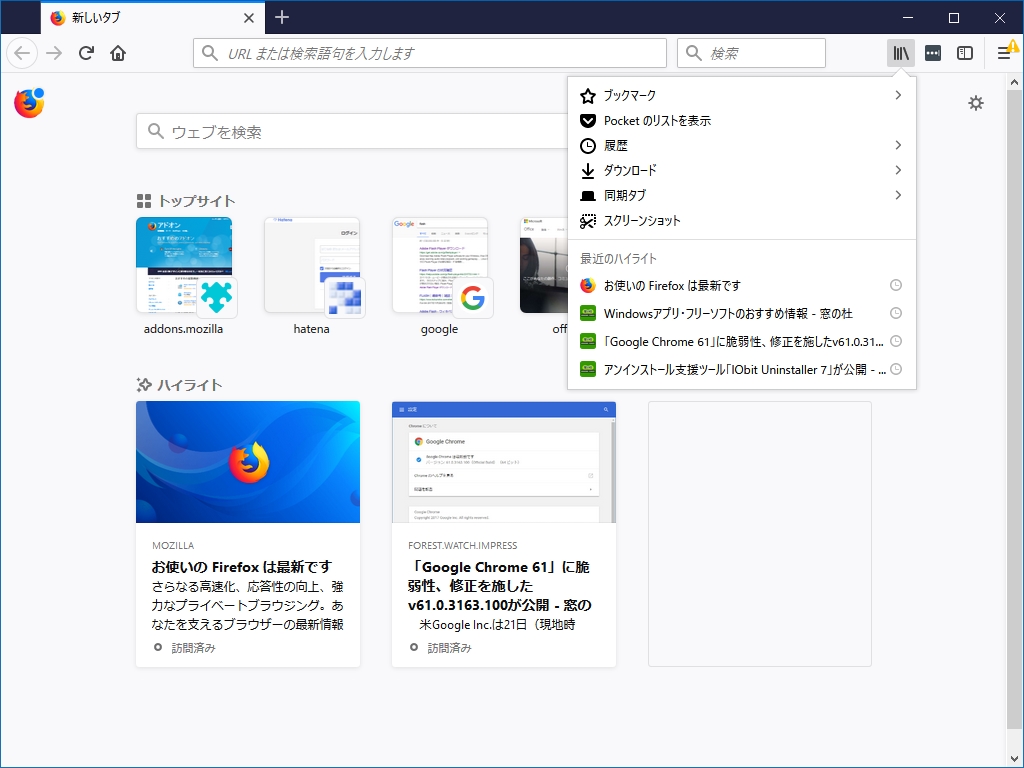Viewport: 1024px width, 768px height.
Task: Click the ハイライト section heading
Action: tap(190, 385)
